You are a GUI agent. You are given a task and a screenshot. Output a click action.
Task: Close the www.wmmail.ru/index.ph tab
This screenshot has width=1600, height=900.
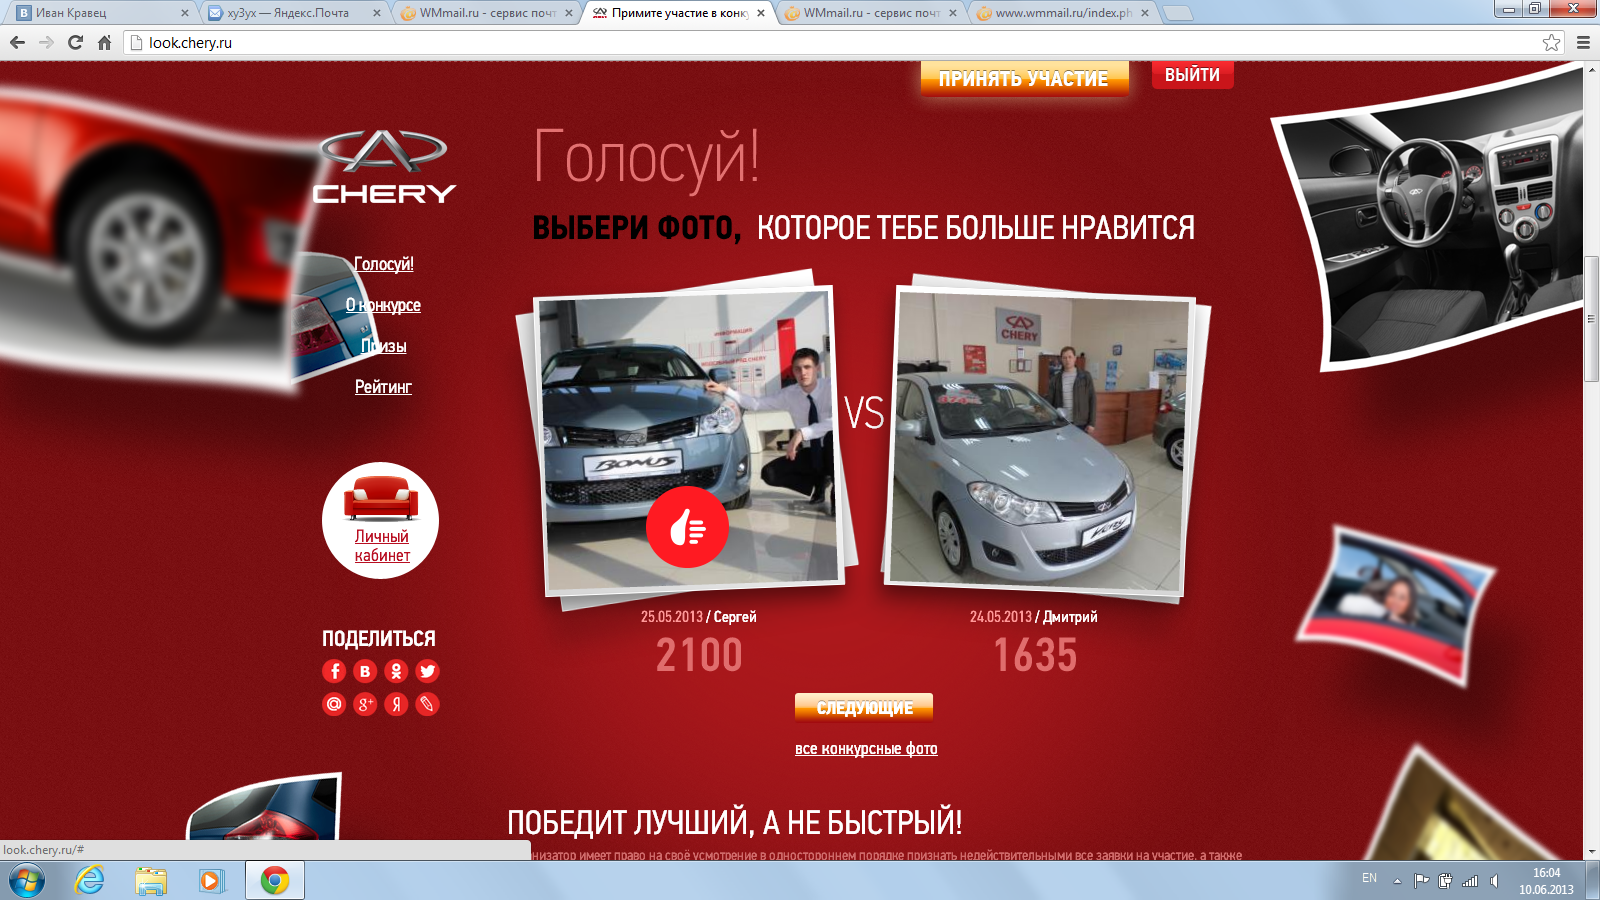pos(1145,13)
